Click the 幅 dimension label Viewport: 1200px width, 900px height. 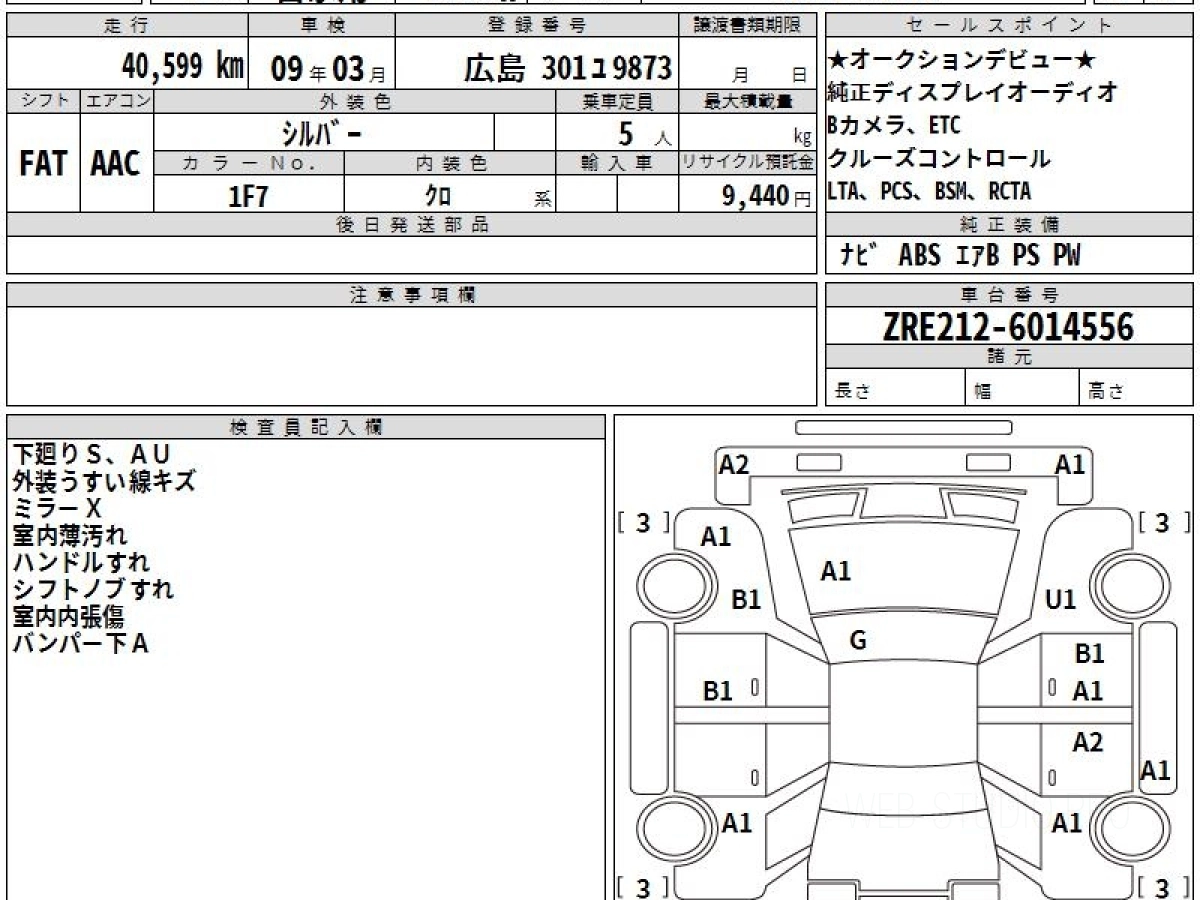[x=983, y=391]
